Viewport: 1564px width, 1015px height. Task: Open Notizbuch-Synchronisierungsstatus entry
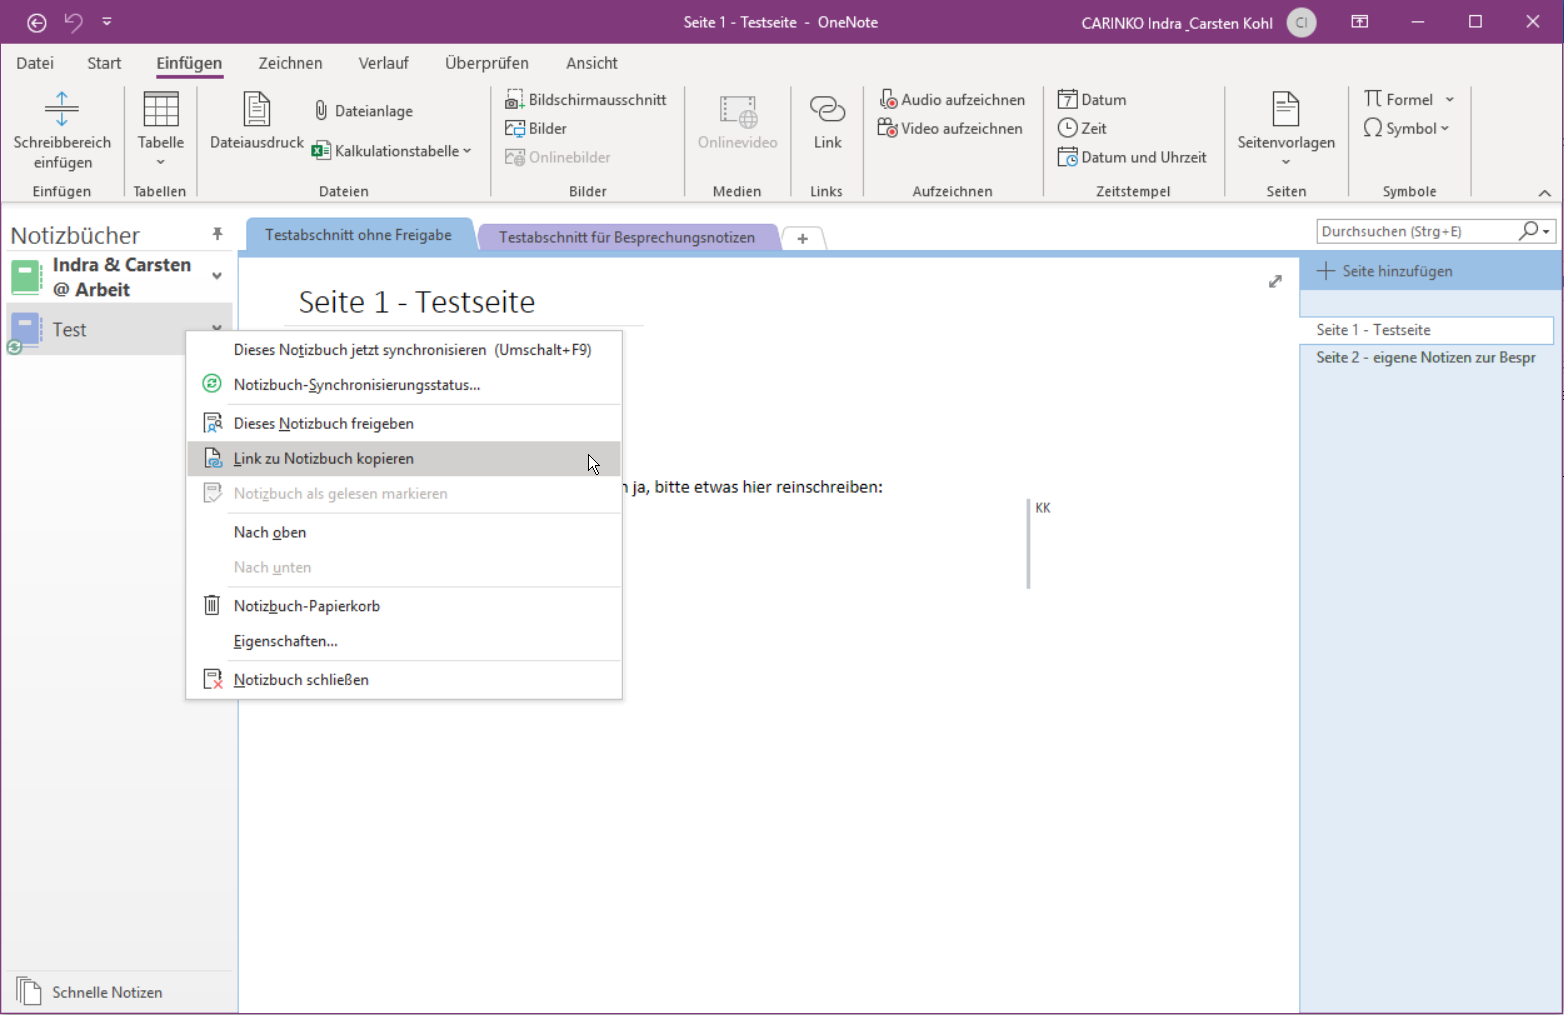coord(404,385)
